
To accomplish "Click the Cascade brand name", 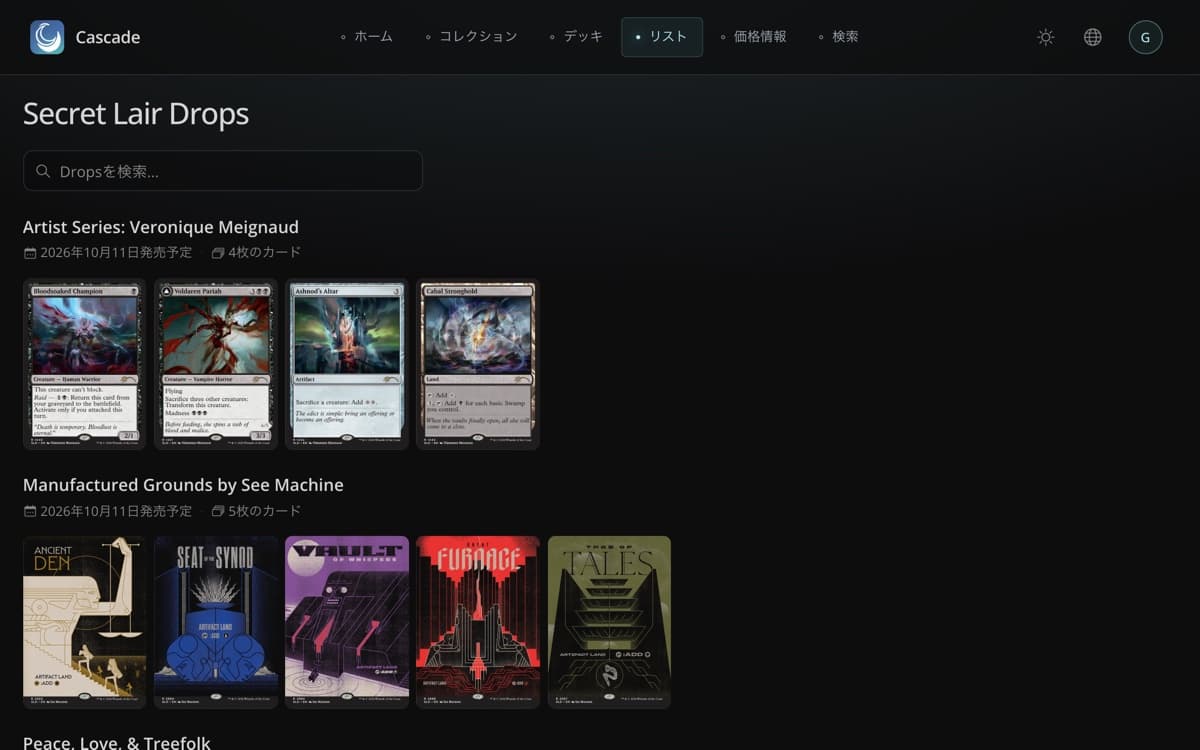I will (108, 38).
